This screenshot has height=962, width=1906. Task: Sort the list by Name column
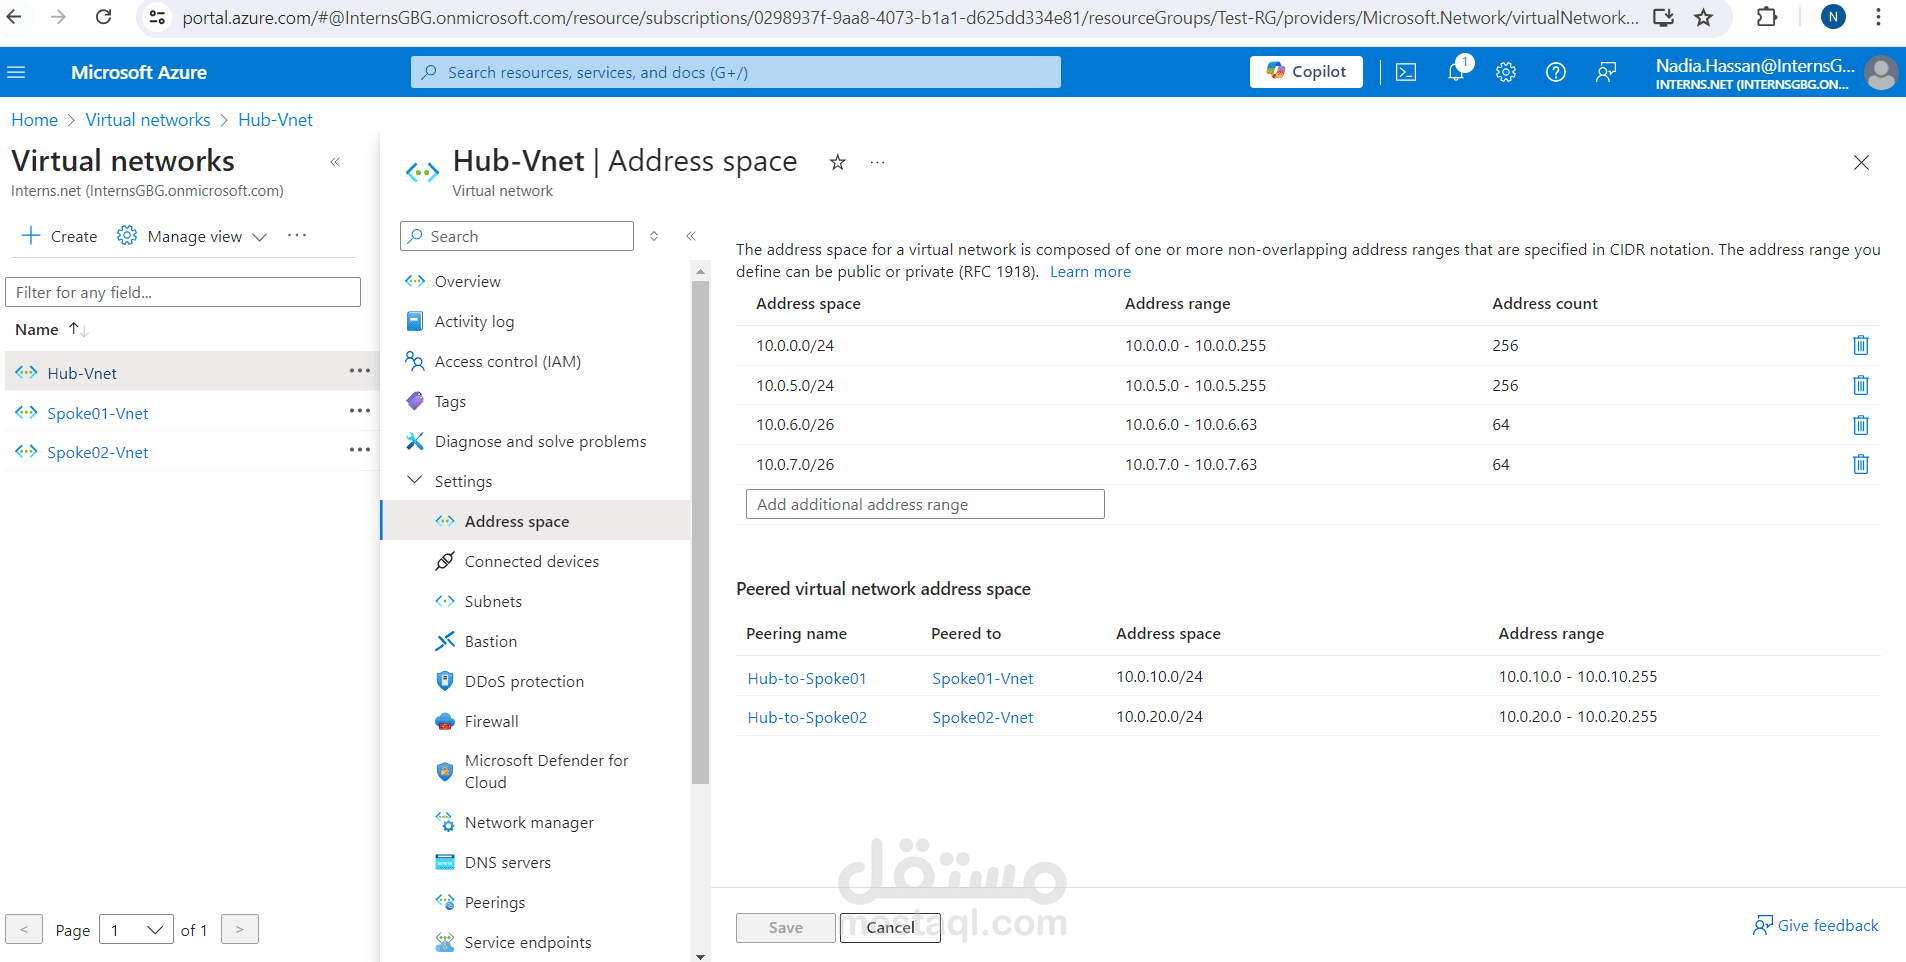(51, 329)
